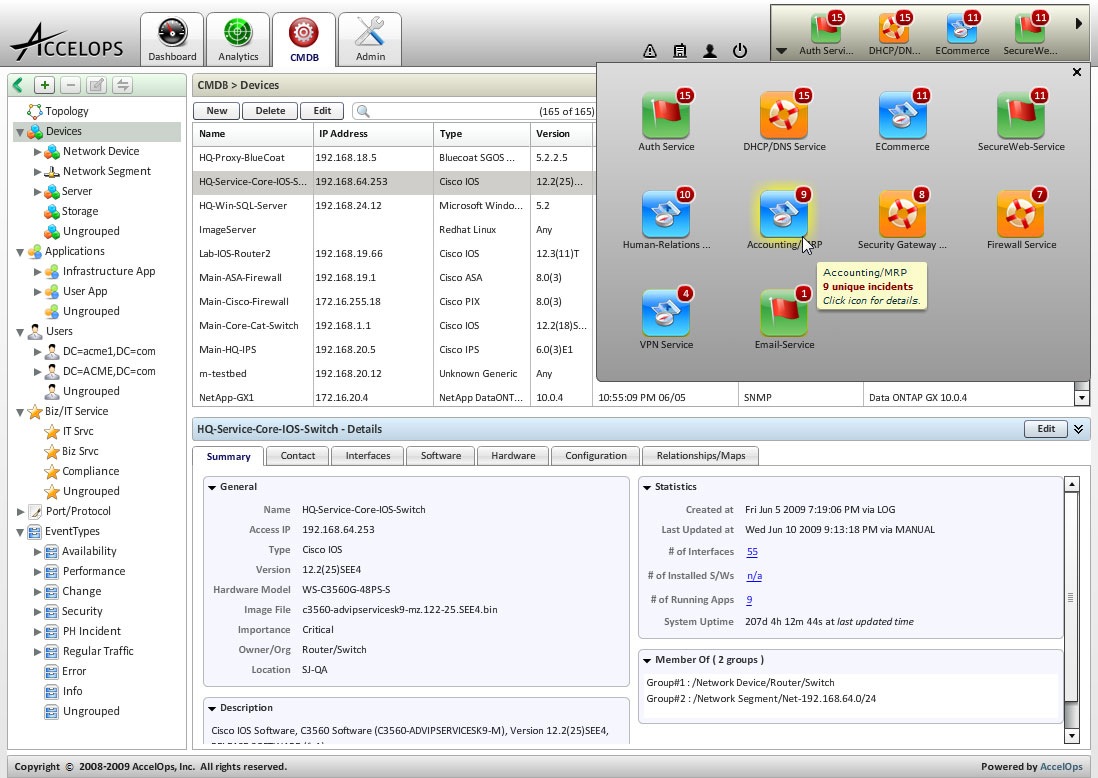This screenshot has height=778, width=1098.
Task: Open the Analytics radar icon
Action: click(238, 34)
